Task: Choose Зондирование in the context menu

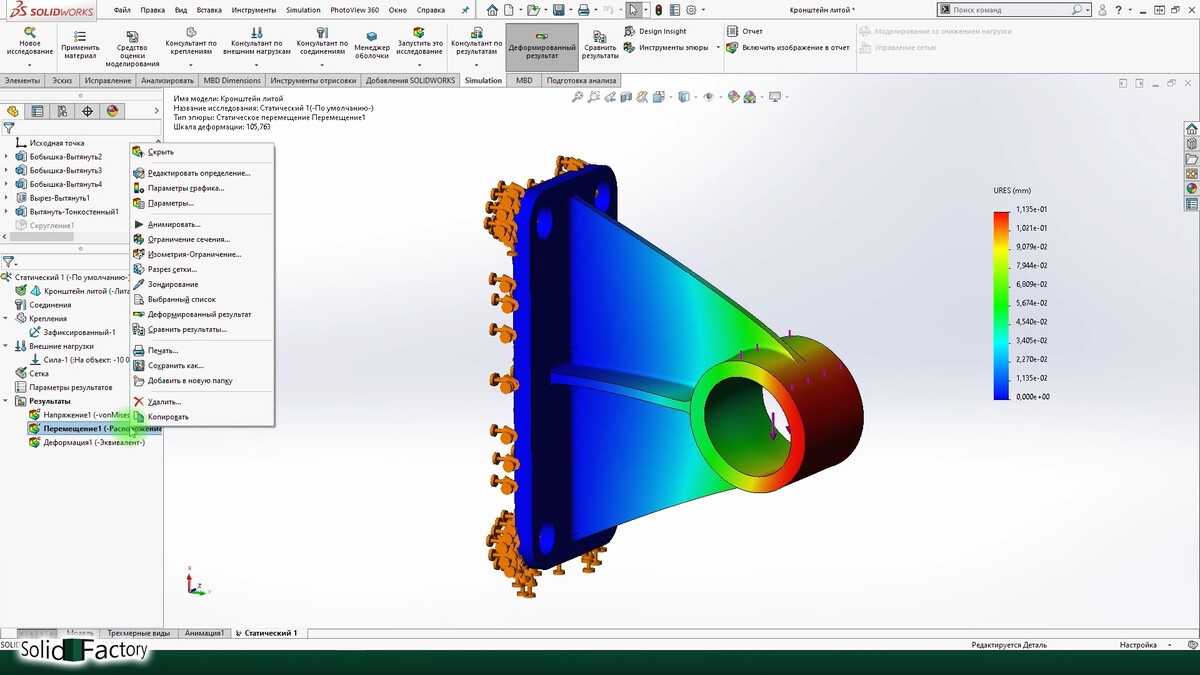Action: [173, 284]
